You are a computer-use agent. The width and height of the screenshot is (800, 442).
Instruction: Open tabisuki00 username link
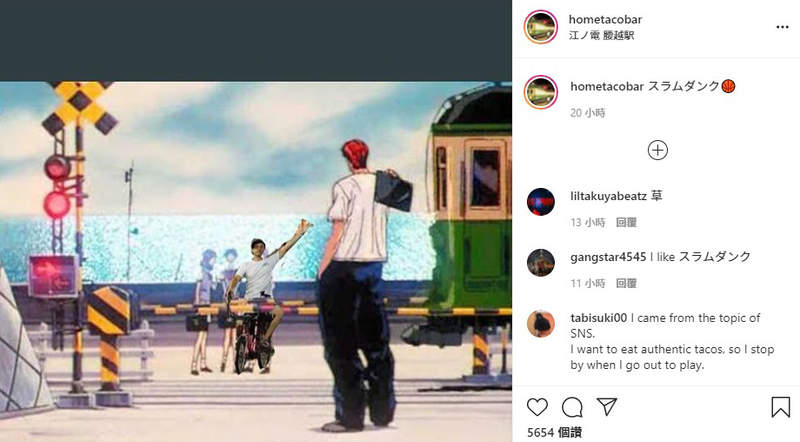(598, 318)
